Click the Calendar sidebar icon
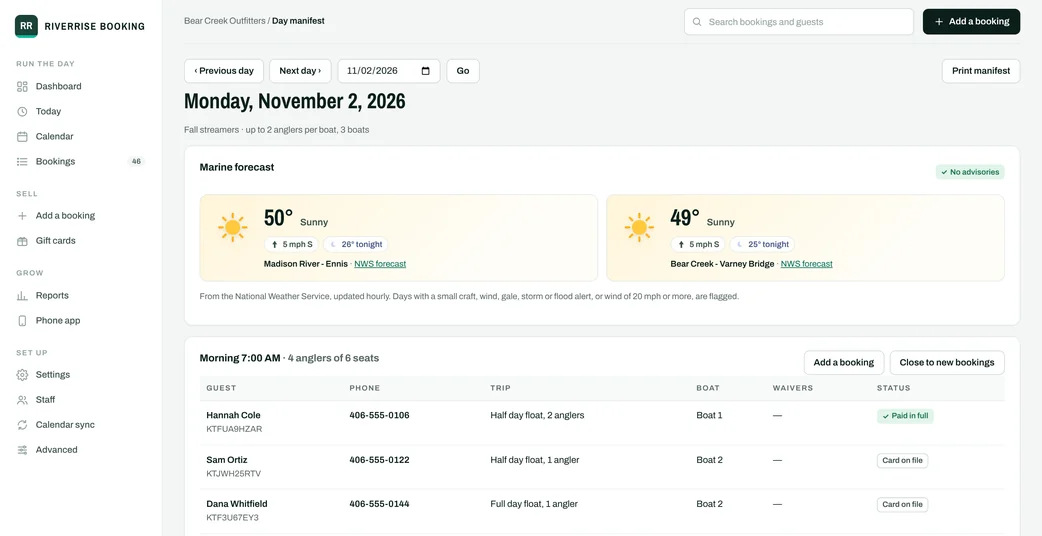1042x536 pixels. point(22,136)
